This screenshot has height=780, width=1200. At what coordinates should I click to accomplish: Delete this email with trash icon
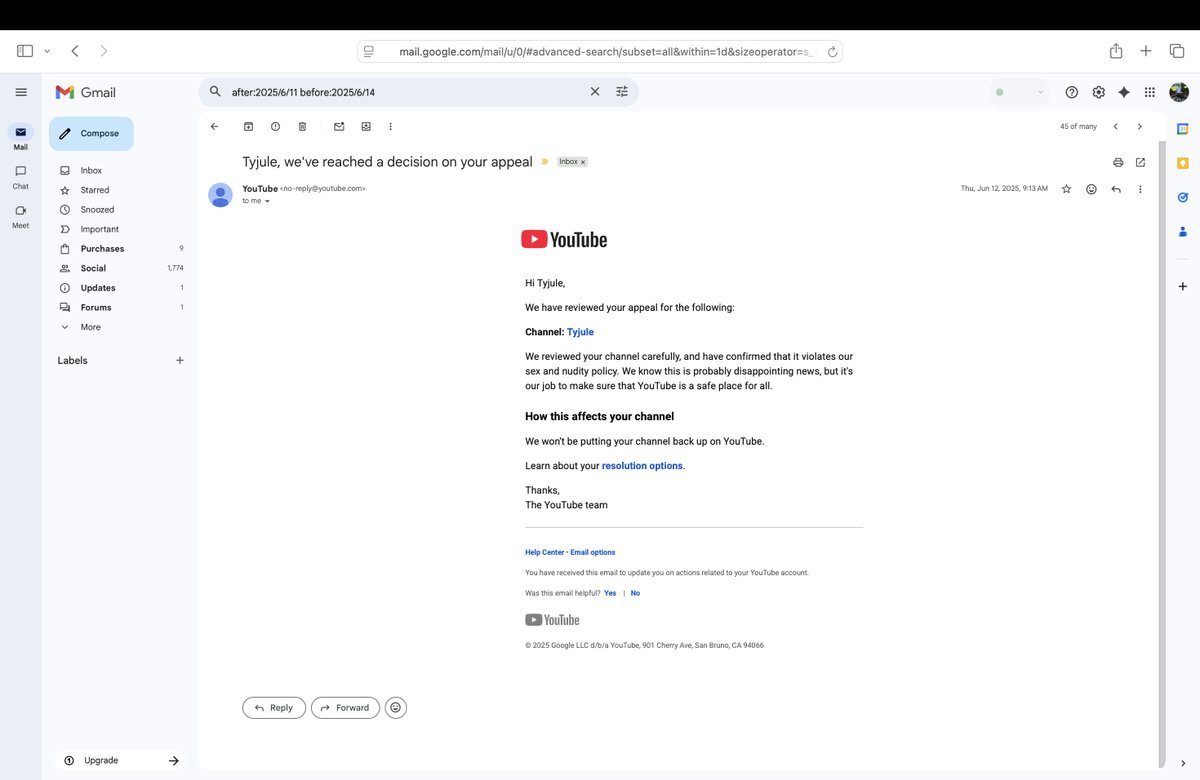[302, 127]
